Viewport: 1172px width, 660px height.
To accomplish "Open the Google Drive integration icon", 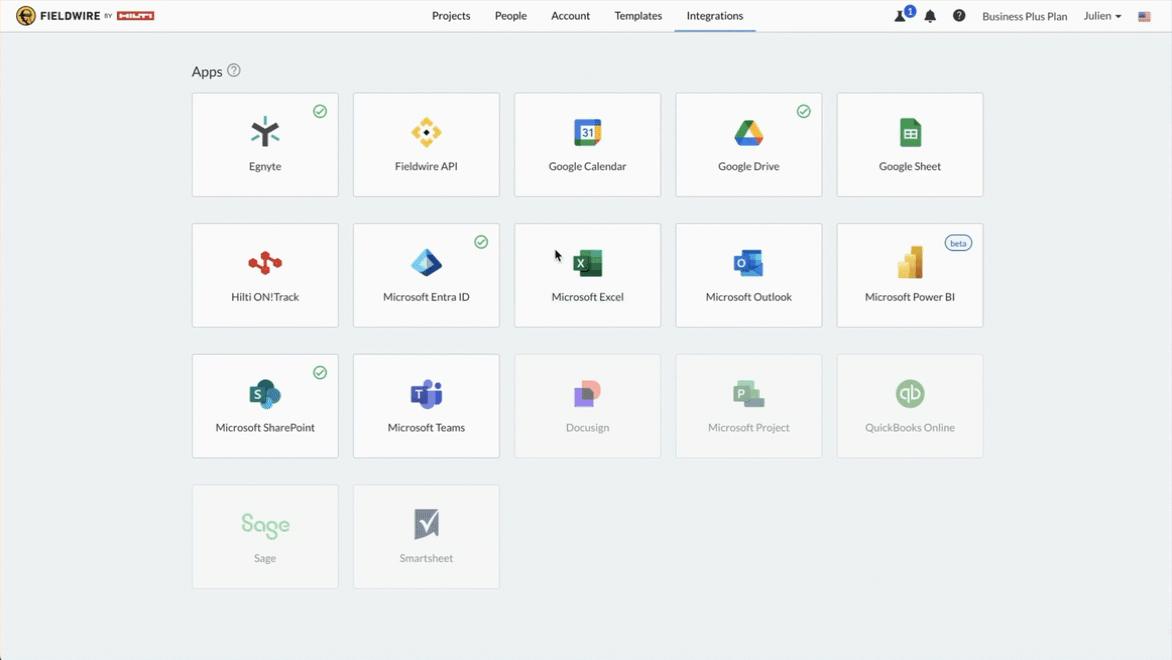I will 748,132.
